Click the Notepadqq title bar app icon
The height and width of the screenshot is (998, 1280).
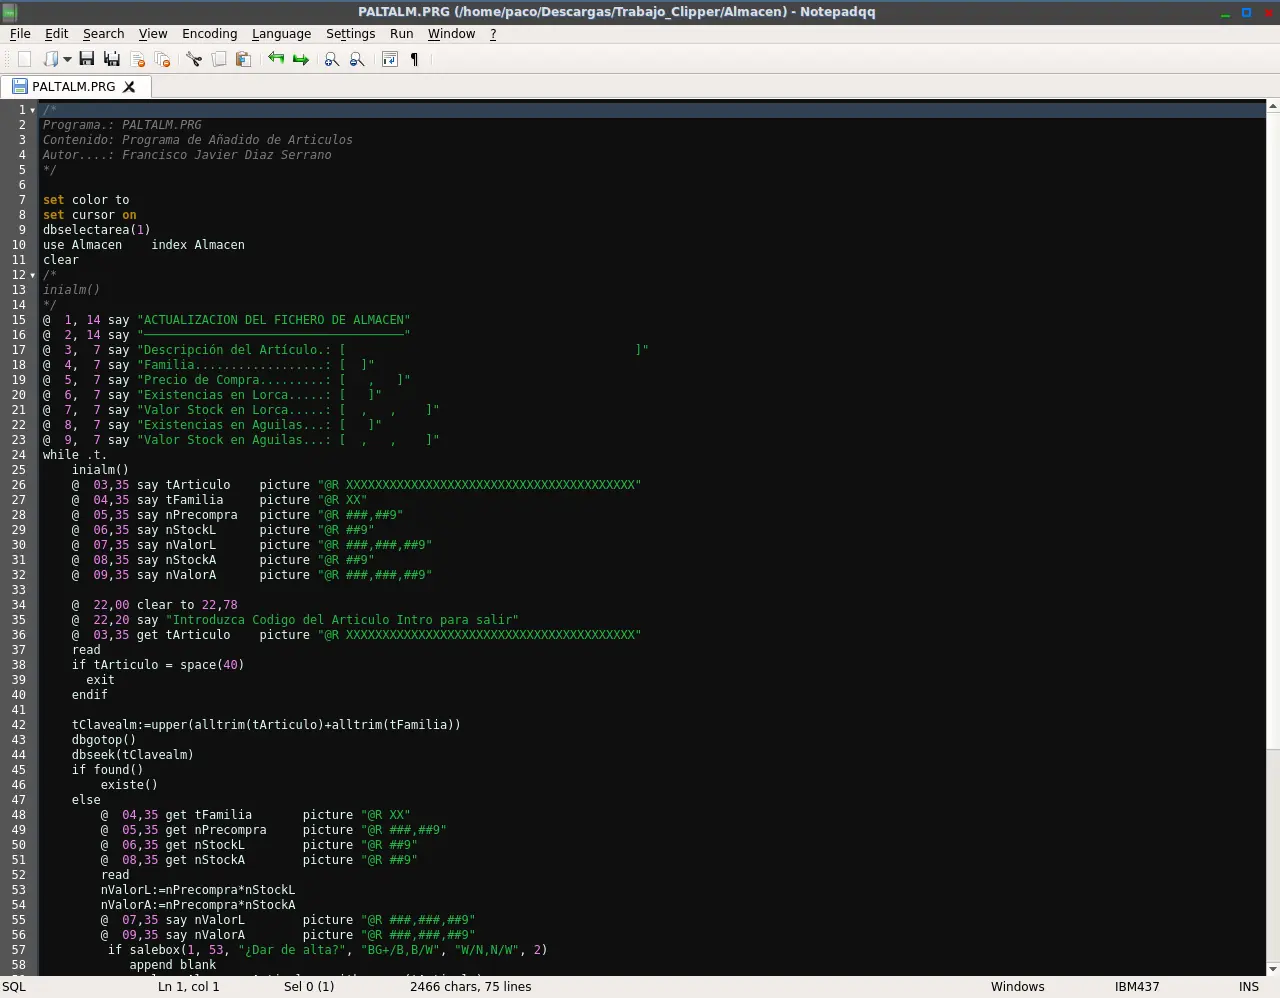tap(10, 12)
